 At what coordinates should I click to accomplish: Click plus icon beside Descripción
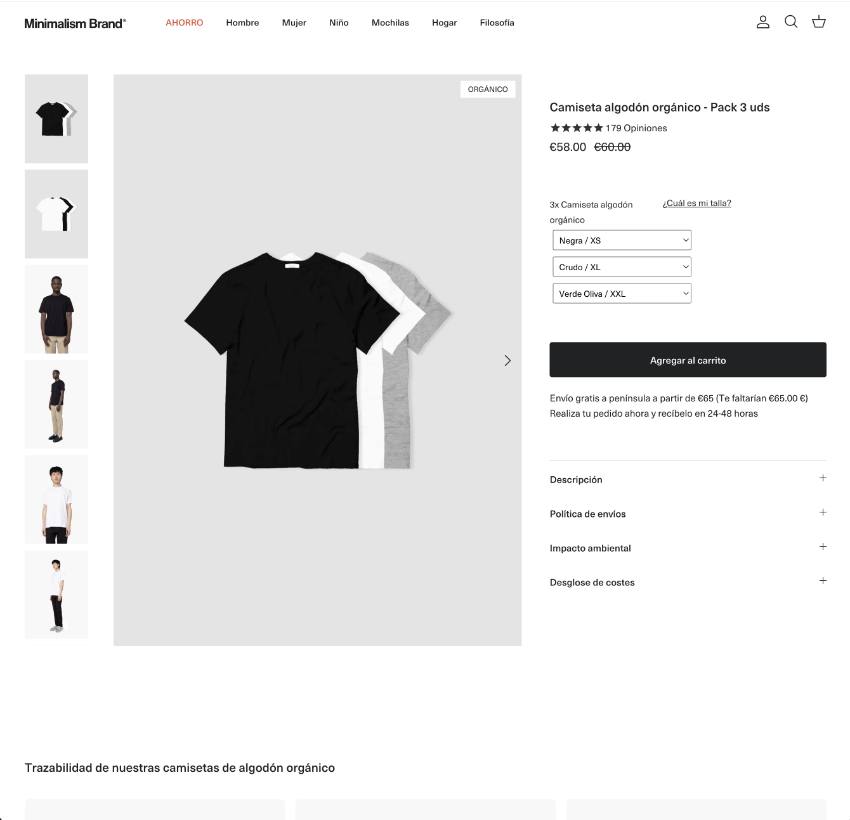[x=823, y=478]
